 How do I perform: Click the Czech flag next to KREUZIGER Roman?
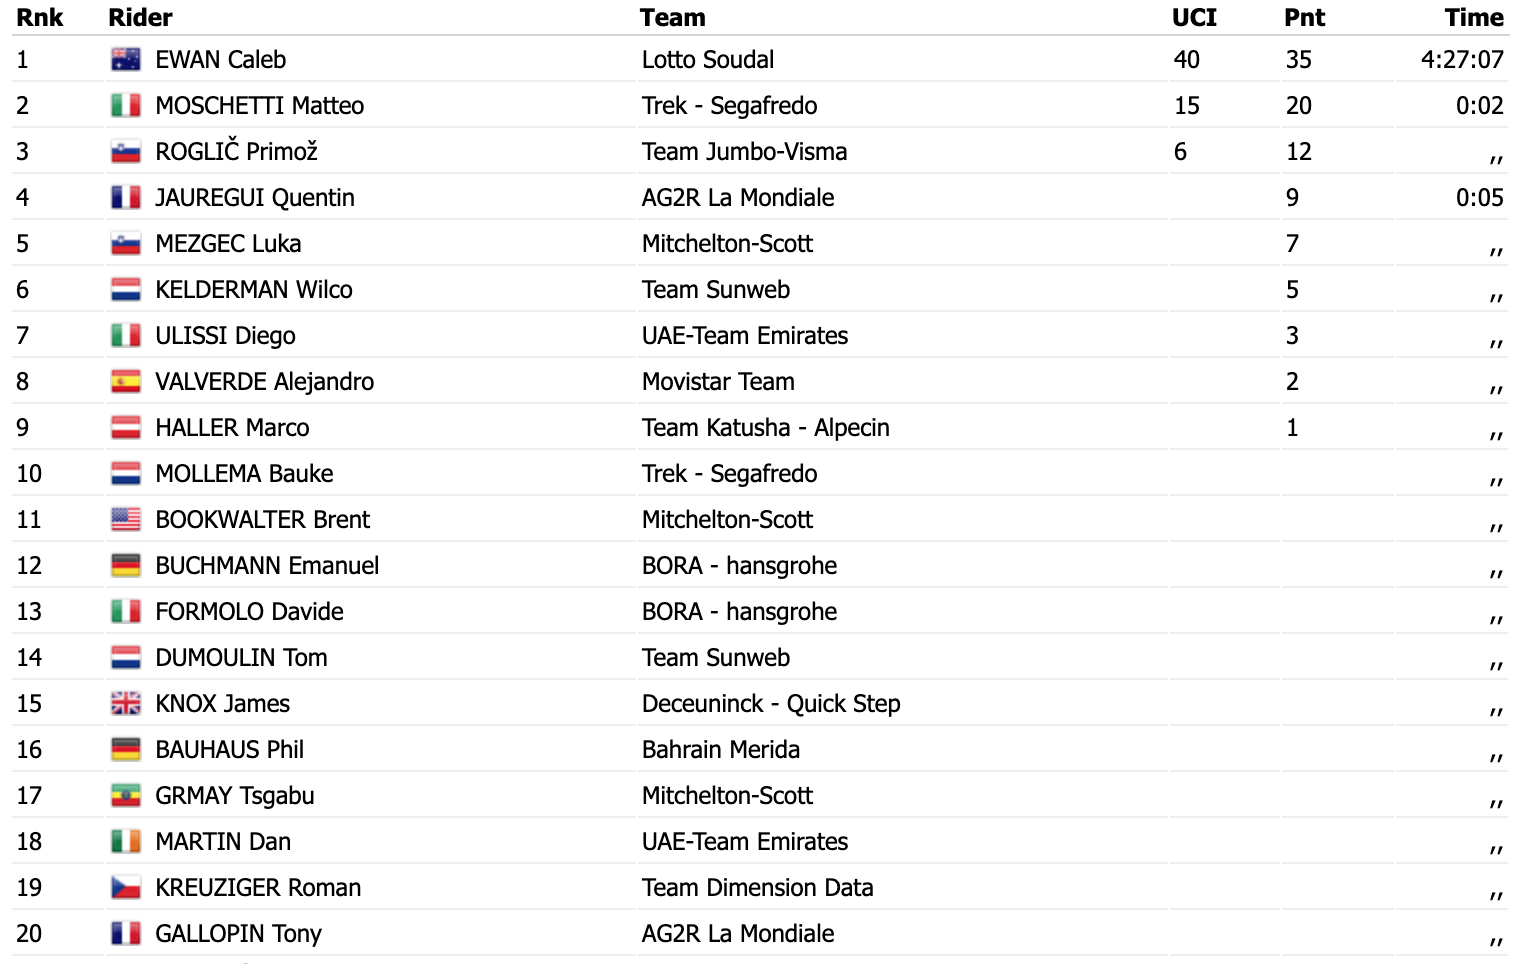(x=126, y=888)
